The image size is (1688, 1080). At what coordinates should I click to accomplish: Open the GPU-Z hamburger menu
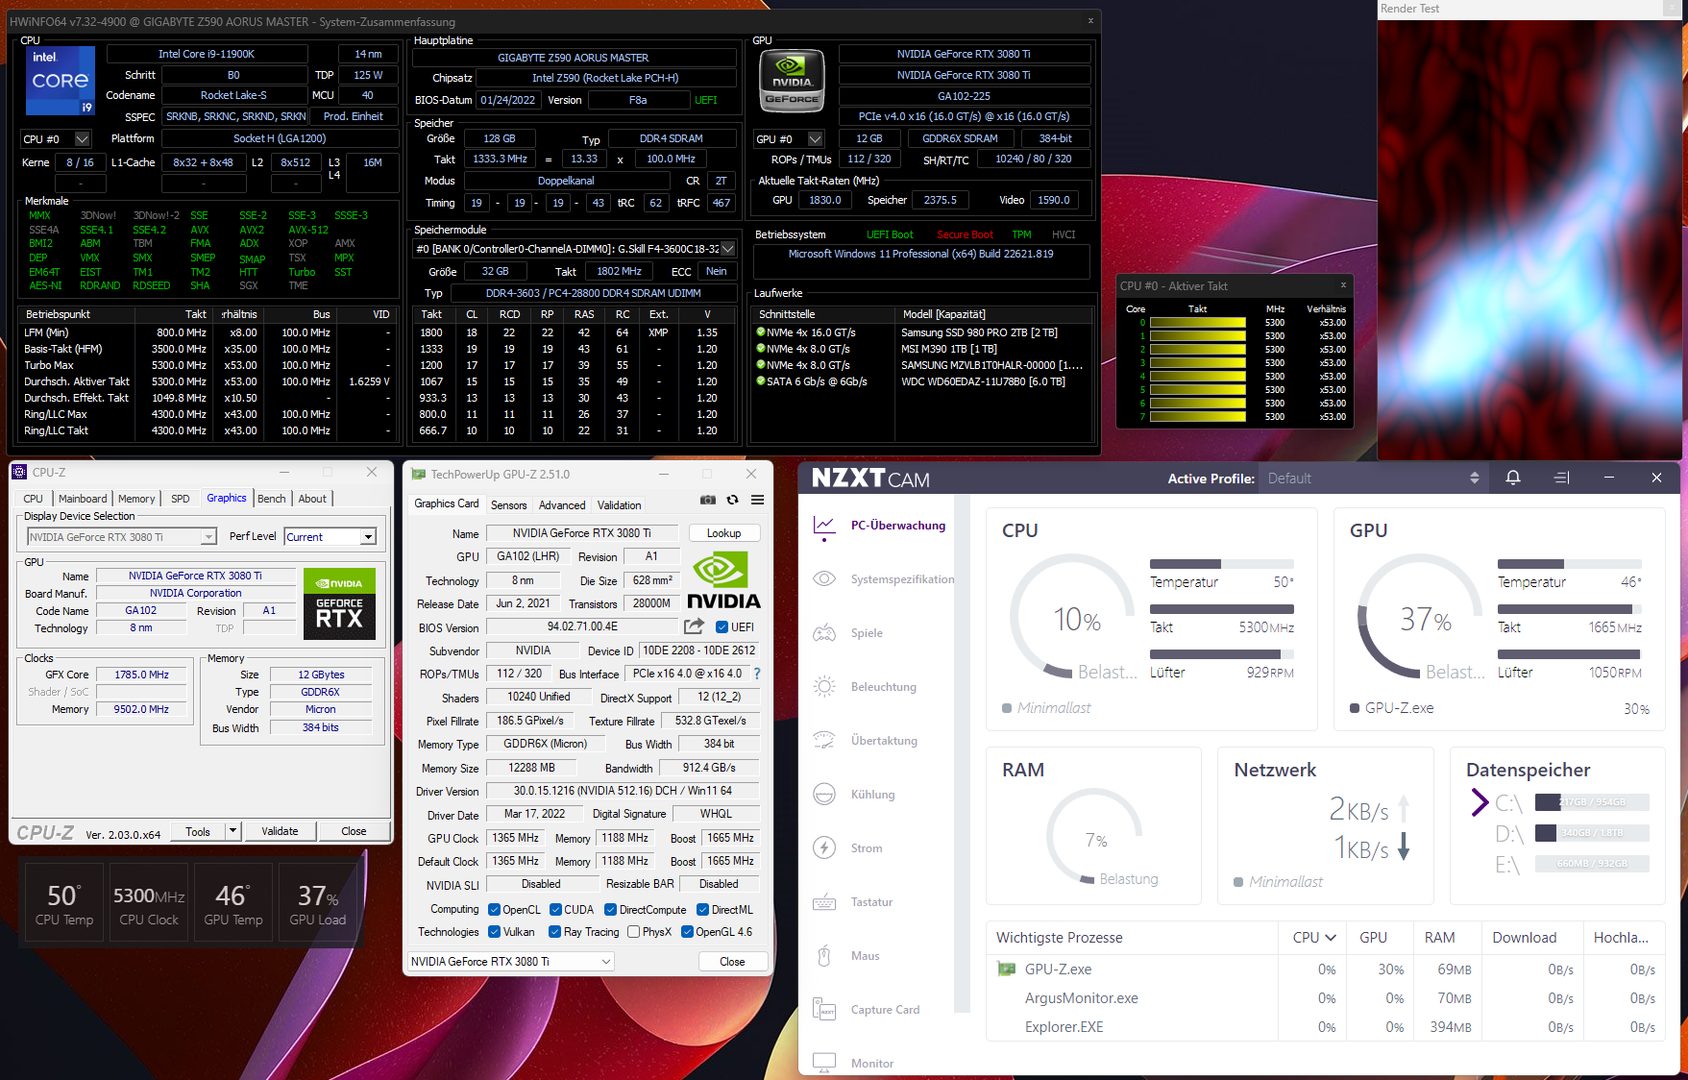[x=758, y=500]
